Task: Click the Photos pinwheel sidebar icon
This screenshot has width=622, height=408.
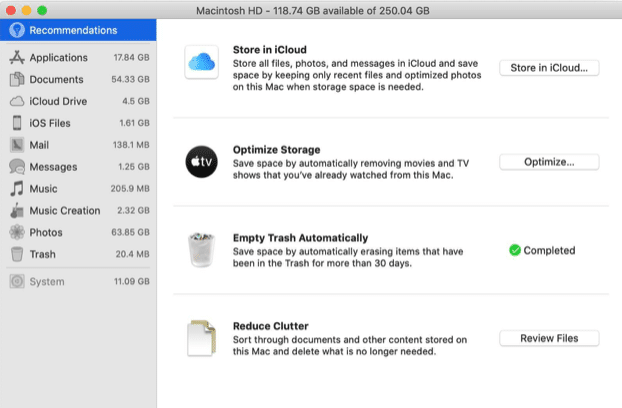Action: pos(17,232)
